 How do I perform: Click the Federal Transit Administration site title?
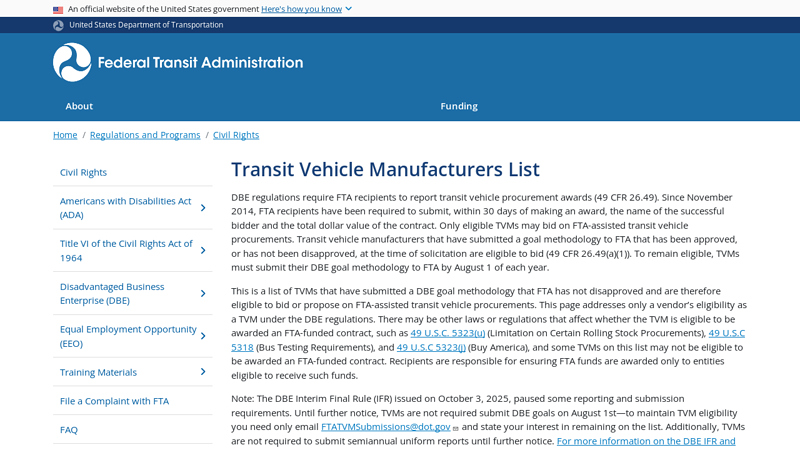201,63
